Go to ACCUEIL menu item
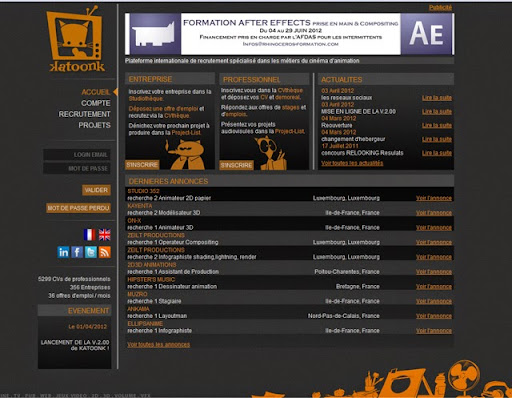This screenshot has width=512, height=398. (96, 92)
